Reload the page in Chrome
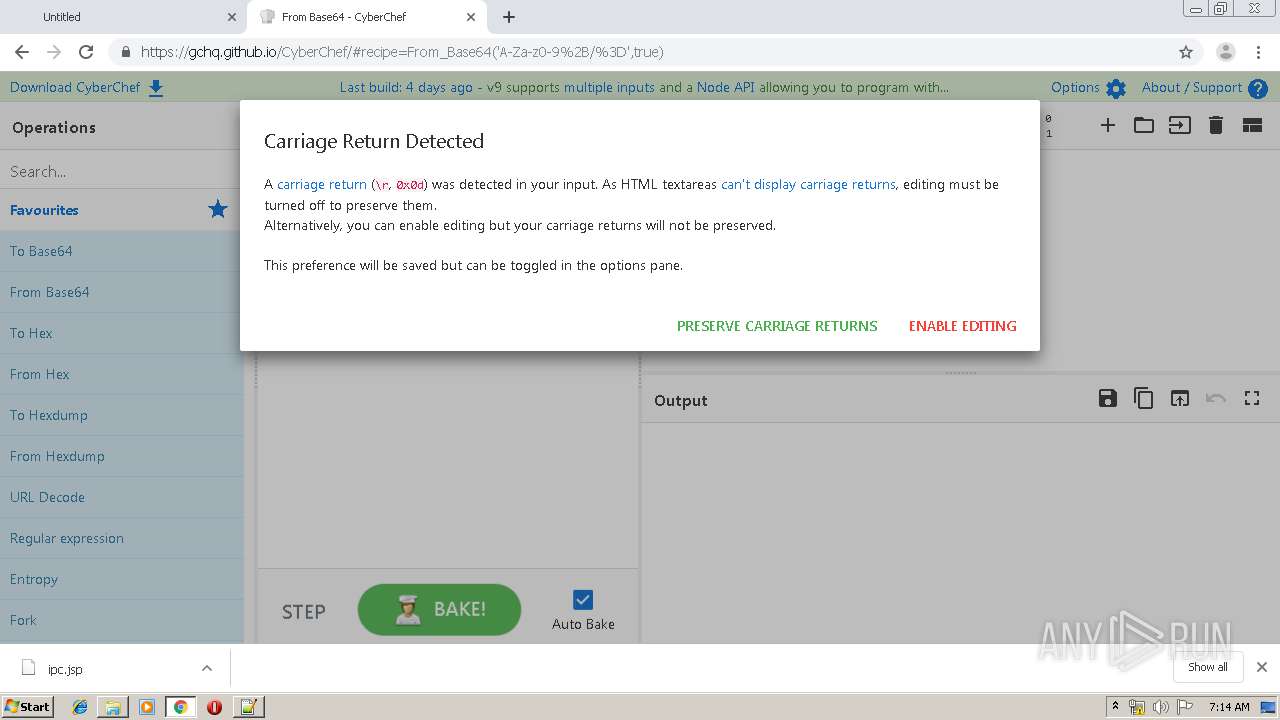This screenshot has width=1280, height=720. tap(86, 52)
